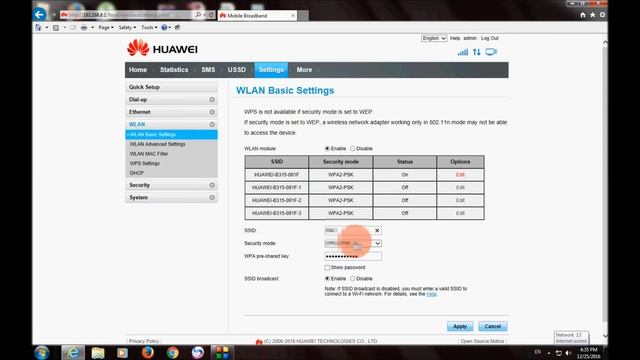Set SSID broadcast to Enable
This screenshot has width=640, height=360.
tap(327, 279)
